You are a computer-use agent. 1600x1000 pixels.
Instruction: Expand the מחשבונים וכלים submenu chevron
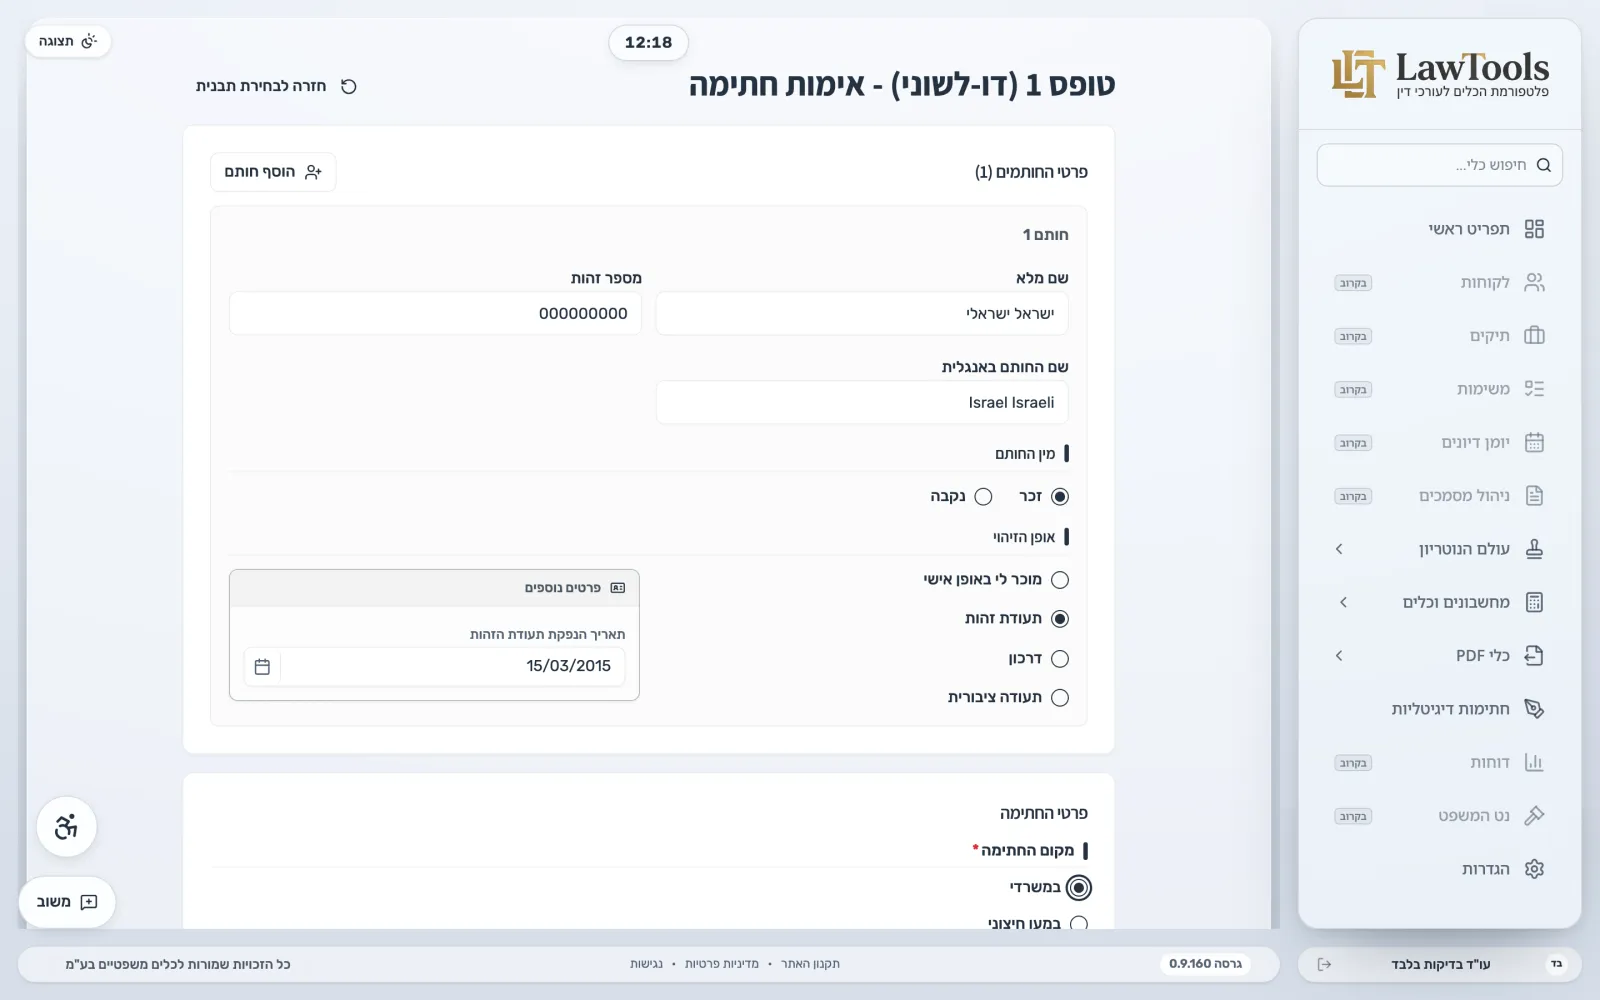[1343, 602]
